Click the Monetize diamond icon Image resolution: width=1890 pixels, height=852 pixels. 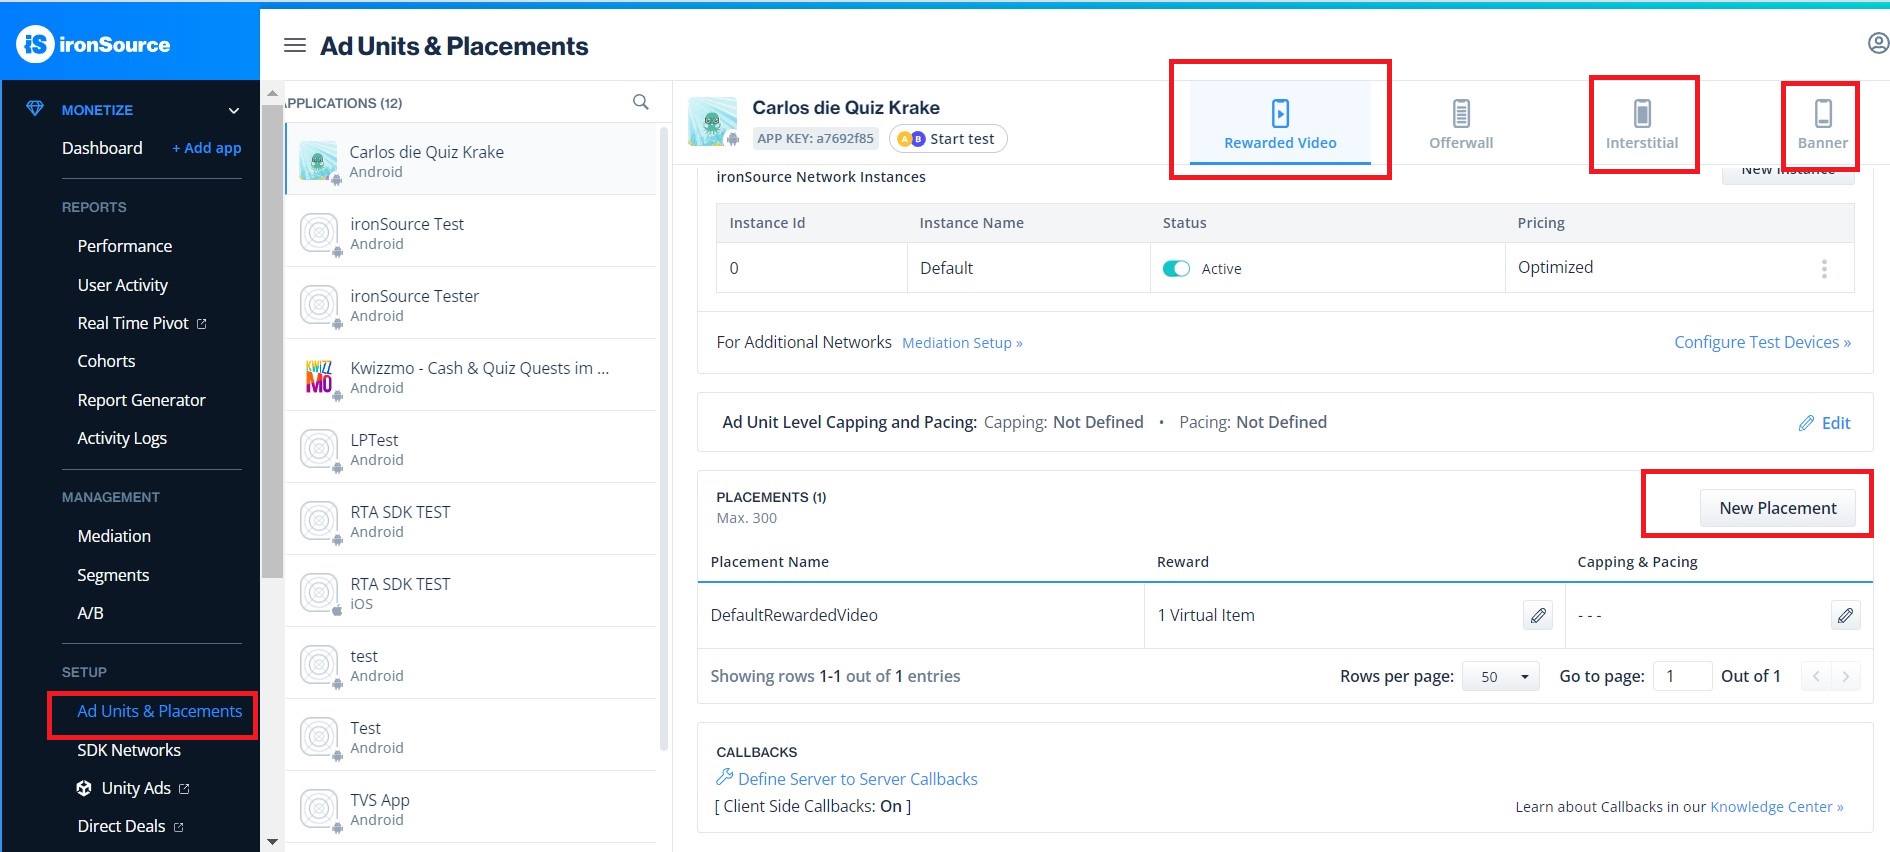pyautogui.click(x=35, y=109)
